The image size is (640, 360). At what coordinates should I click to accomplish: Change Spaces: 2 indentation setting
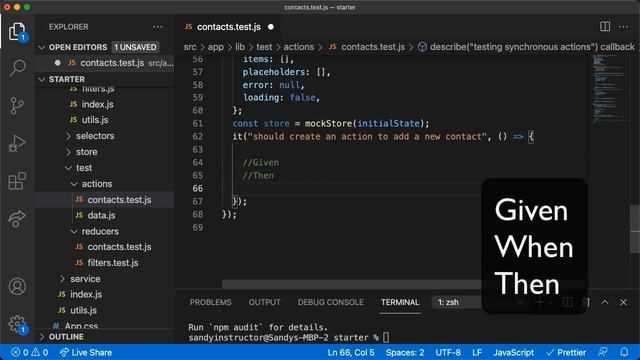(405, 352)
